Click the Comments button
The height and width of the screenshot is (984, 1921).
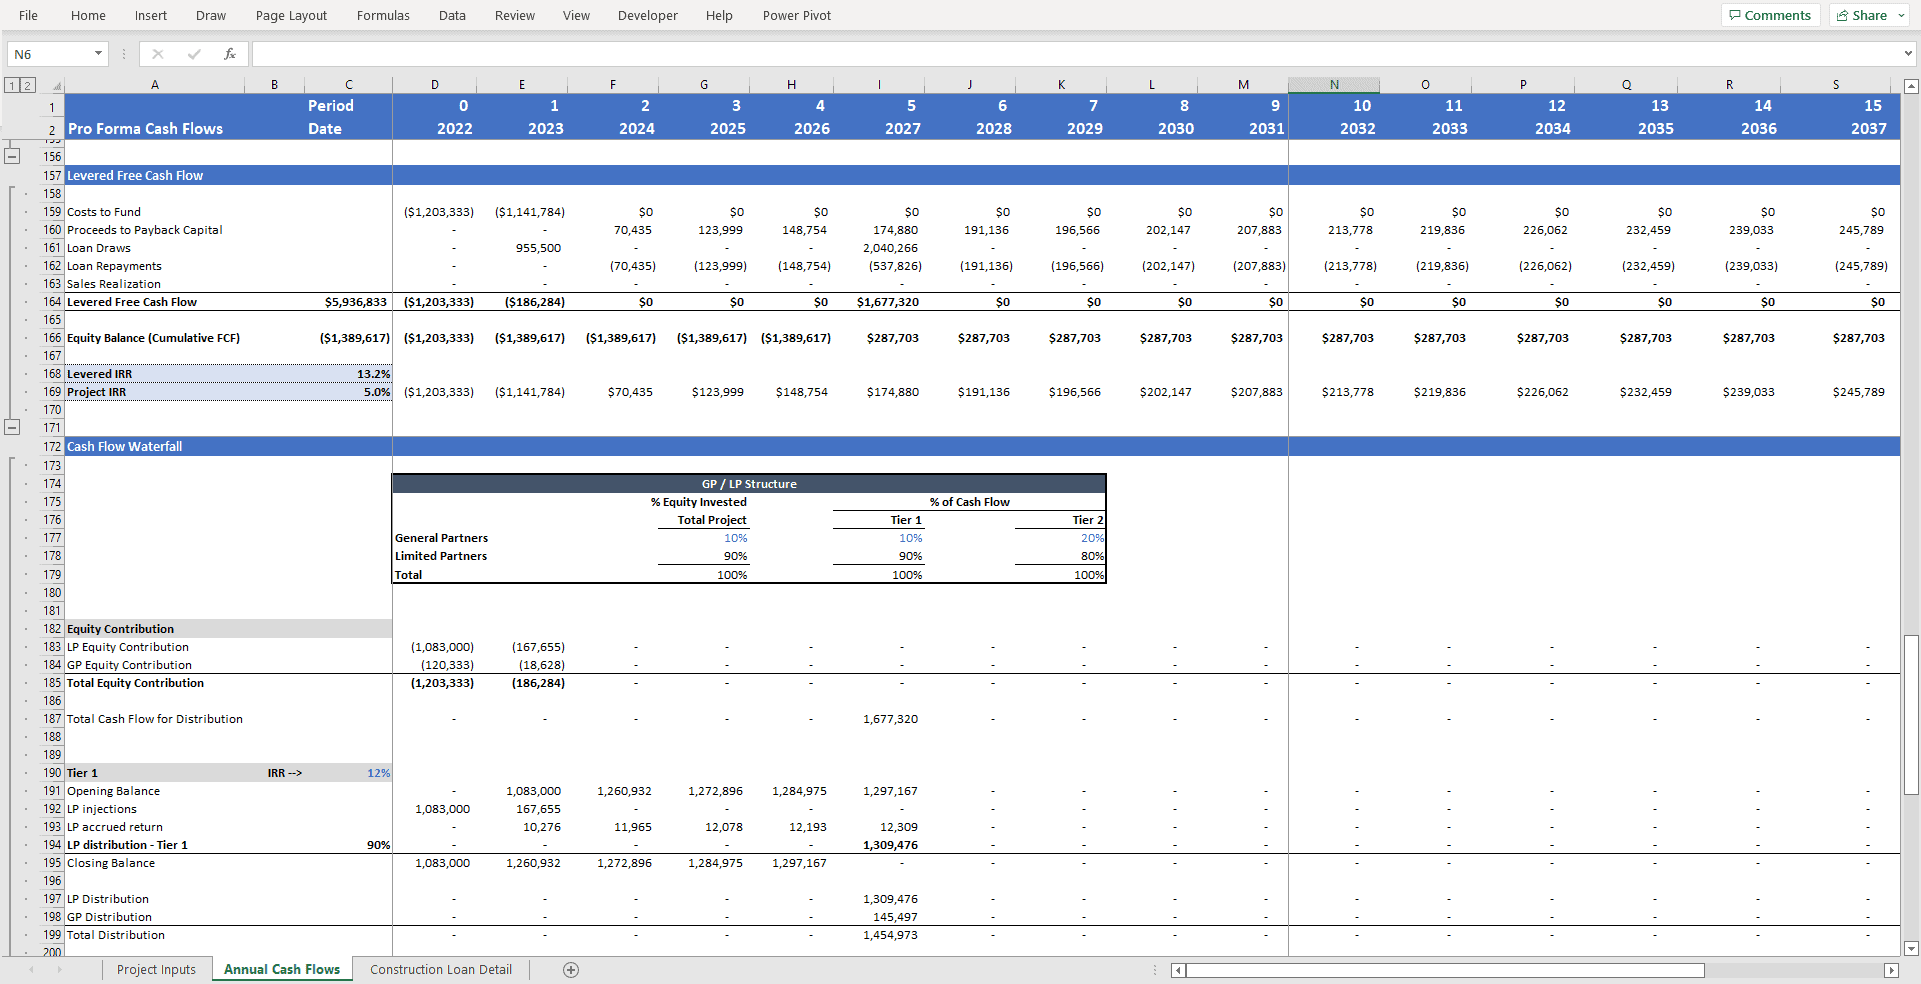pos(1770,15)
